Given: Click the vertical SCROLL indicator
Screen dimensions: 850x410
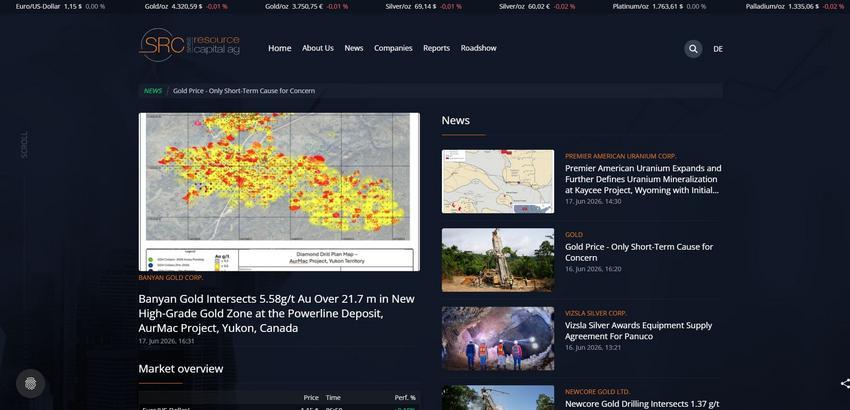Looking at the screenshot, I should coord(24,144).
